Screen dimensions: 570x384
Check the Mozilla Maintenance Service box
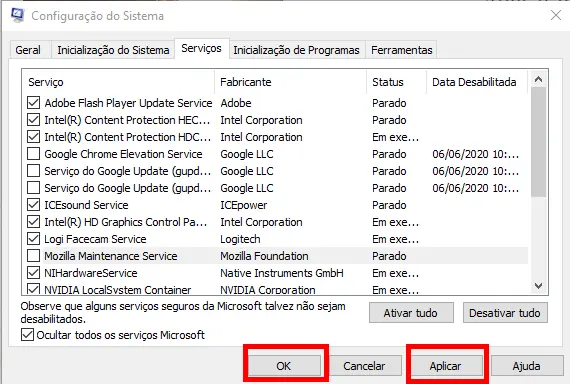point(33,256)
